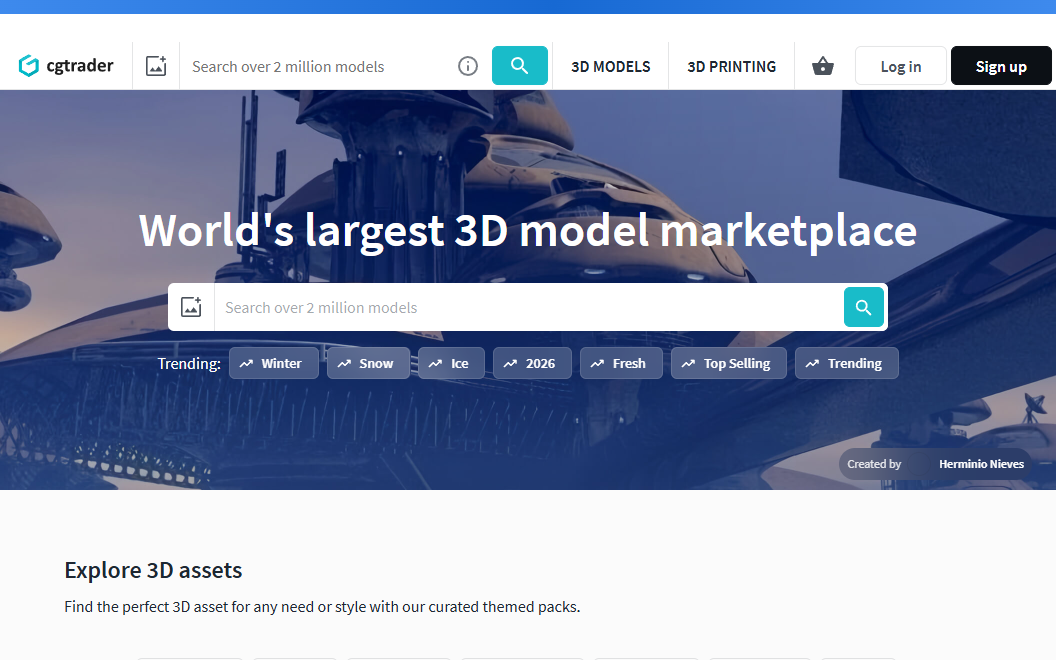Select the Winter trending tag
1056x660 pixels.
(x=273, y=363)
